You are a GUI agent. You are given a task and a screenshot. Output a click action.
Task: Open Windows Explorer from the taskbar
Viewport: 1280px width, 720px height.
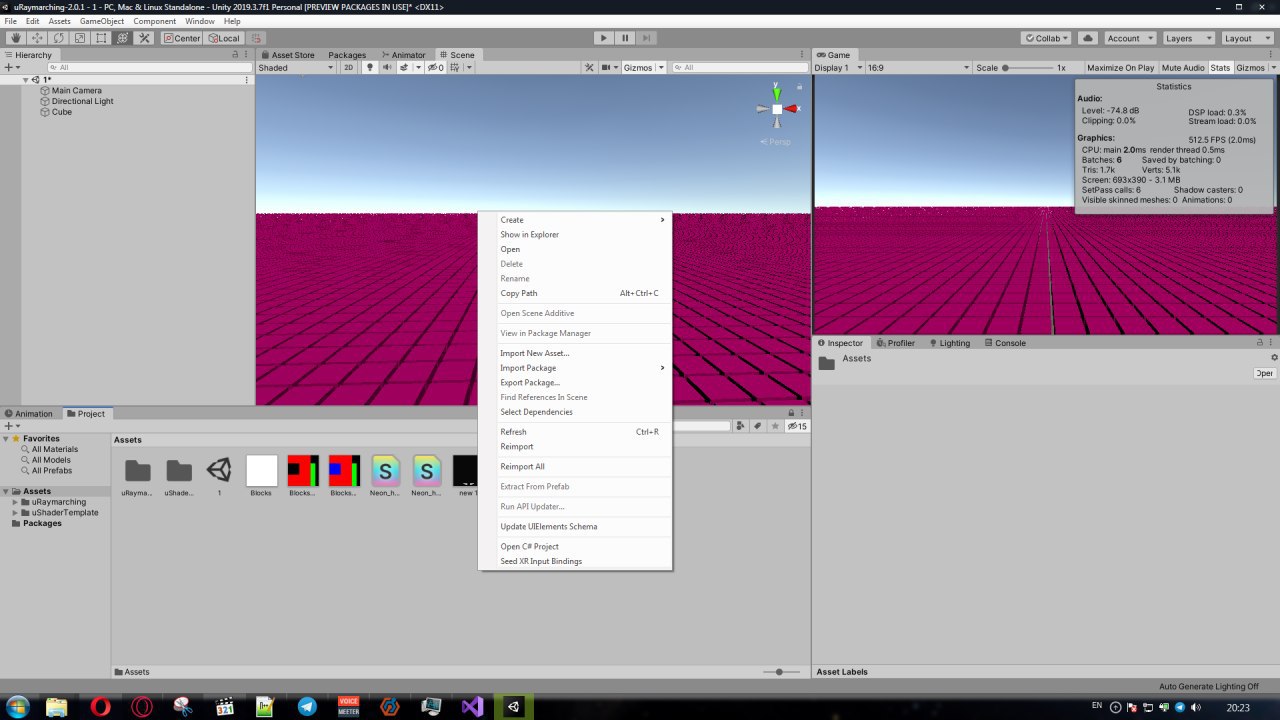point(57,706)
